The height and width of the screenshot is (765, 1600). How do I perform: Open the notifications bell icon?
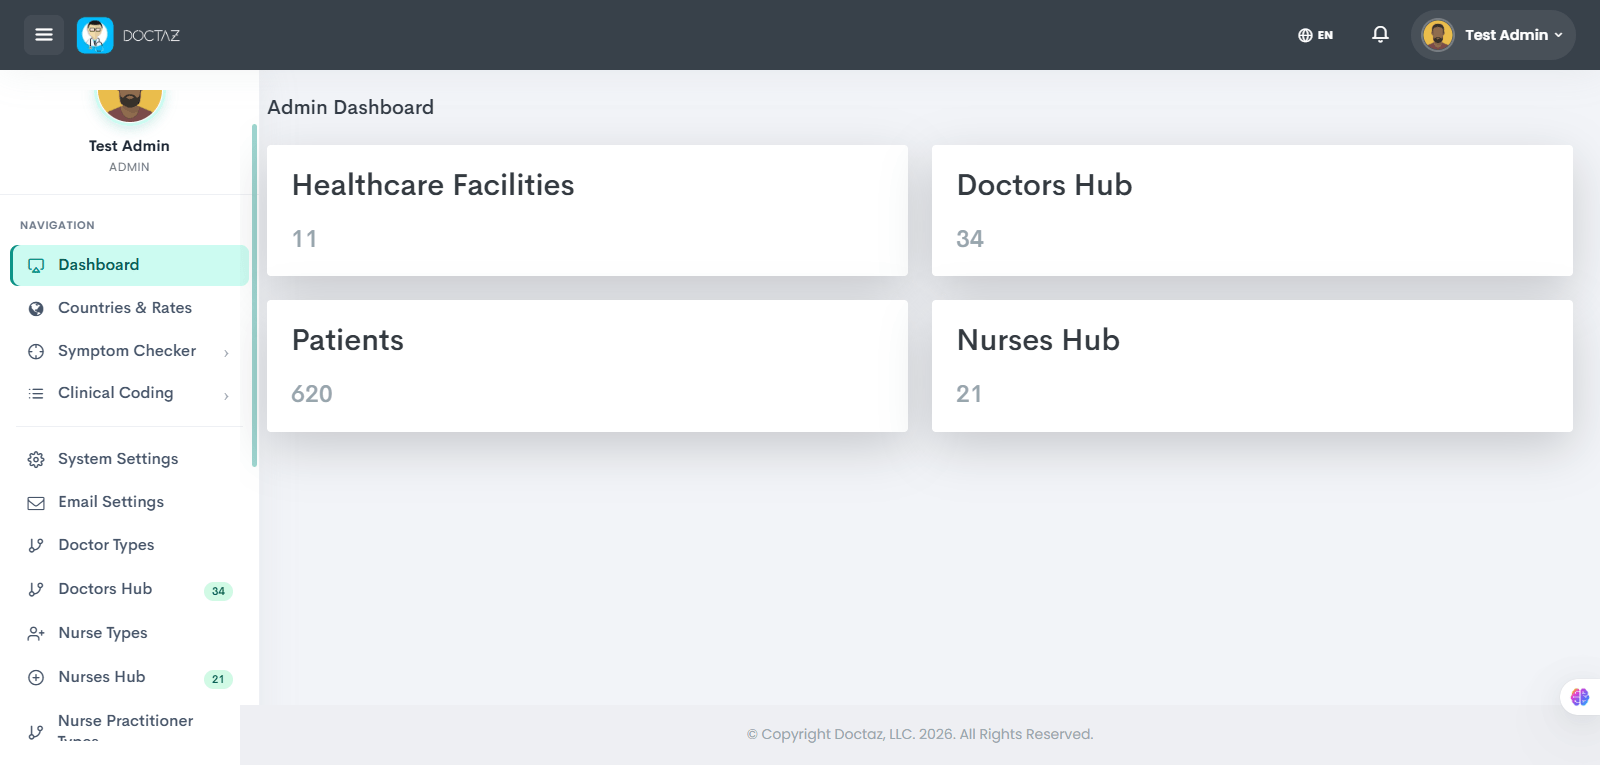point(1380,35)
